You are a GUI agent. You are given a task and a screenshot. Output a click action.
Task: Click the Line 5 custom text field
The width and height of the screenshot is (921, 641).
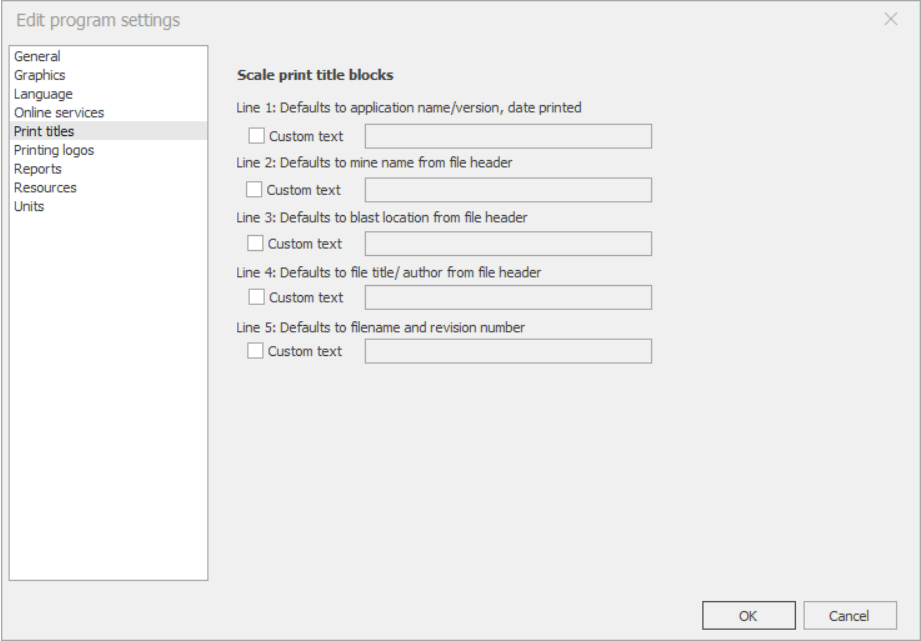tap(508, 351)
